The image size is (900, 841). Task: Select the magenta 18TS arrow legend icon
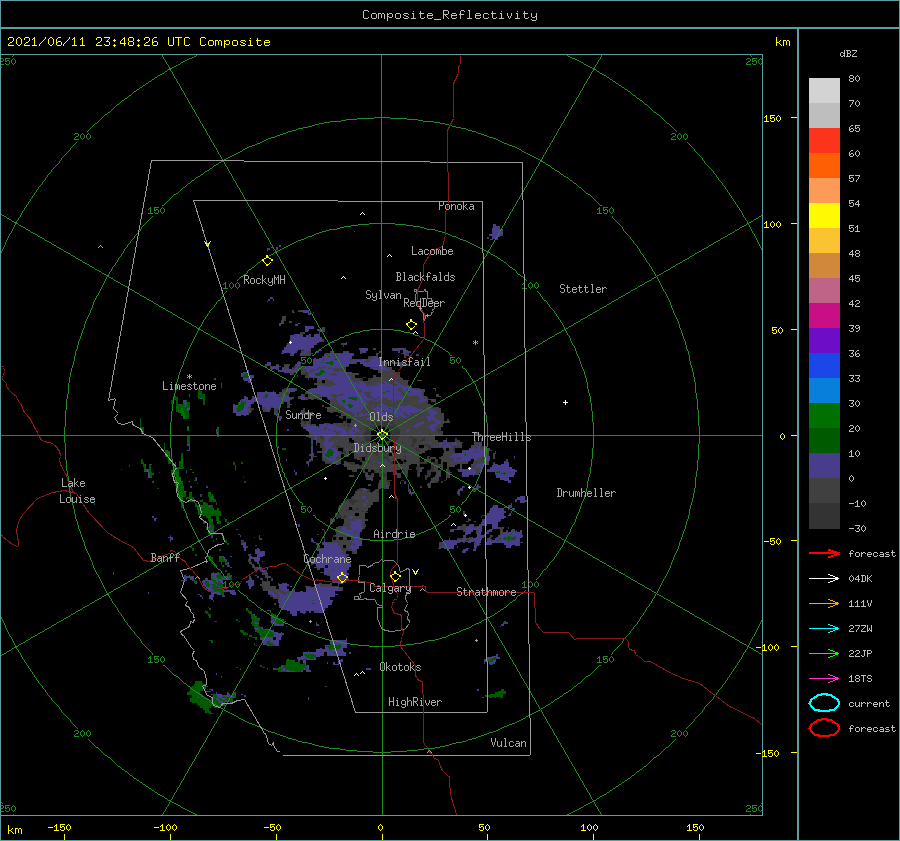824,679
